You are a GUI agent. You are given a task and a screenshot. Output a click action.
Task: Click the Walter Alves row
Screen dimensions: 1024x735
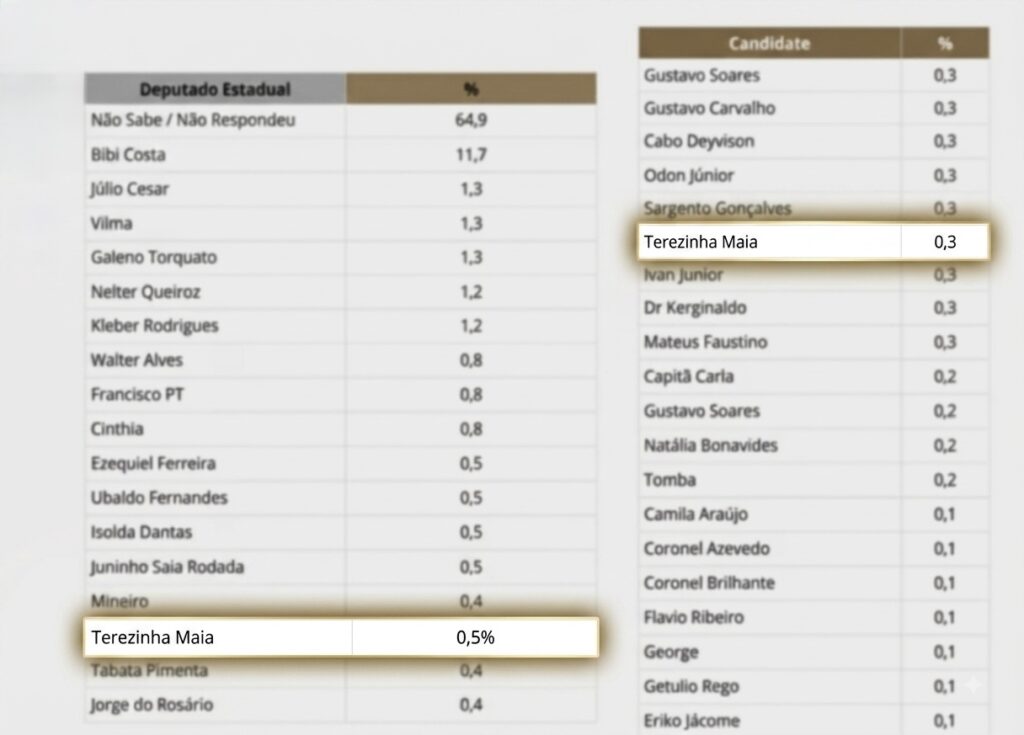(340, 360)
